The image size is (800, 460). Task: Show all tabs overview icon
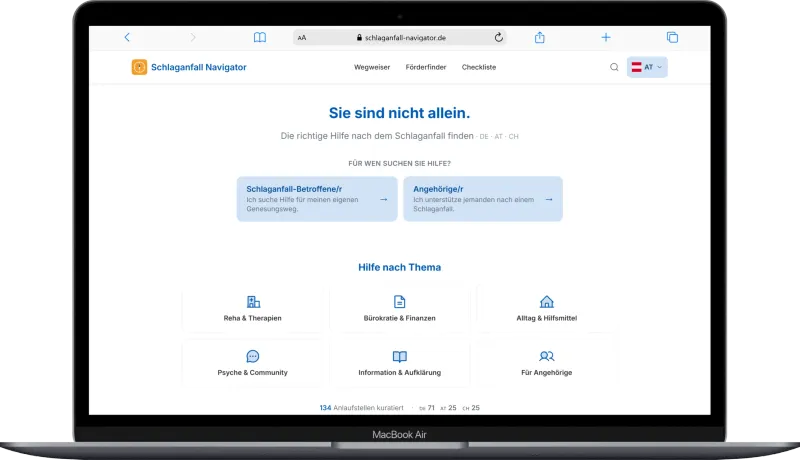pyautogui.click(x=672, y=37)
